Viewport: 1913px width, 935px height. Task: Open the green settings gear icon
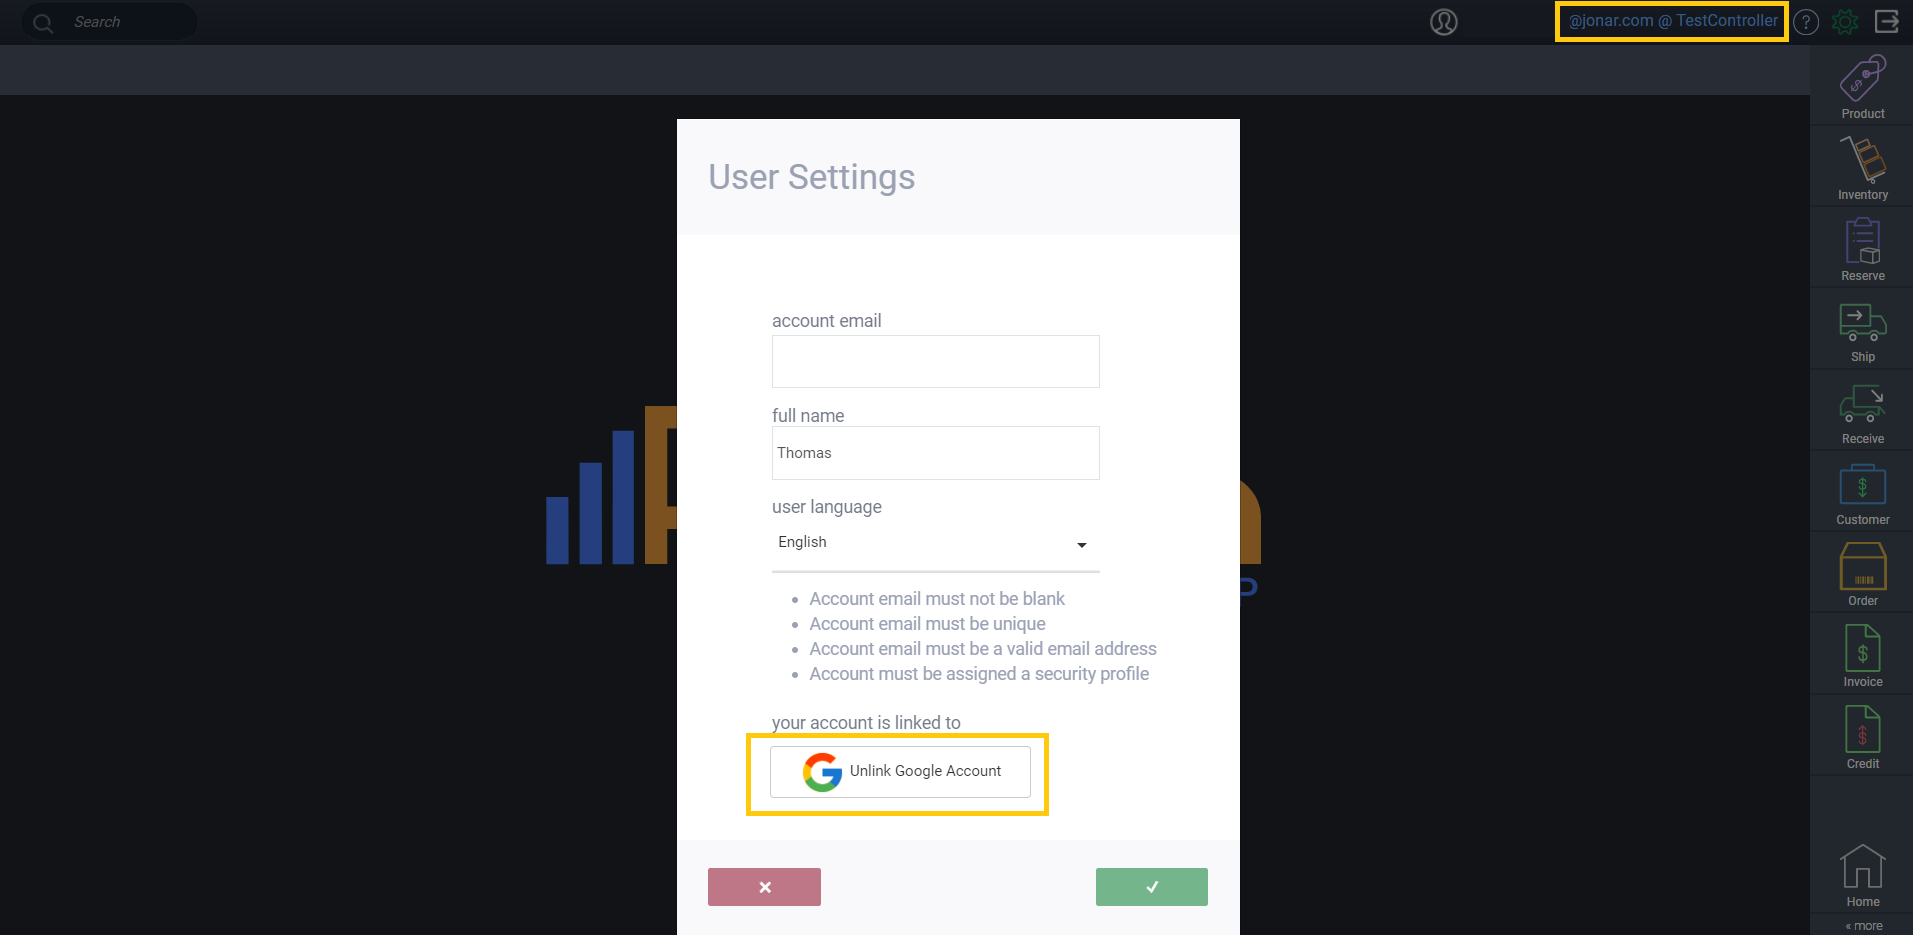(1845, 22)
